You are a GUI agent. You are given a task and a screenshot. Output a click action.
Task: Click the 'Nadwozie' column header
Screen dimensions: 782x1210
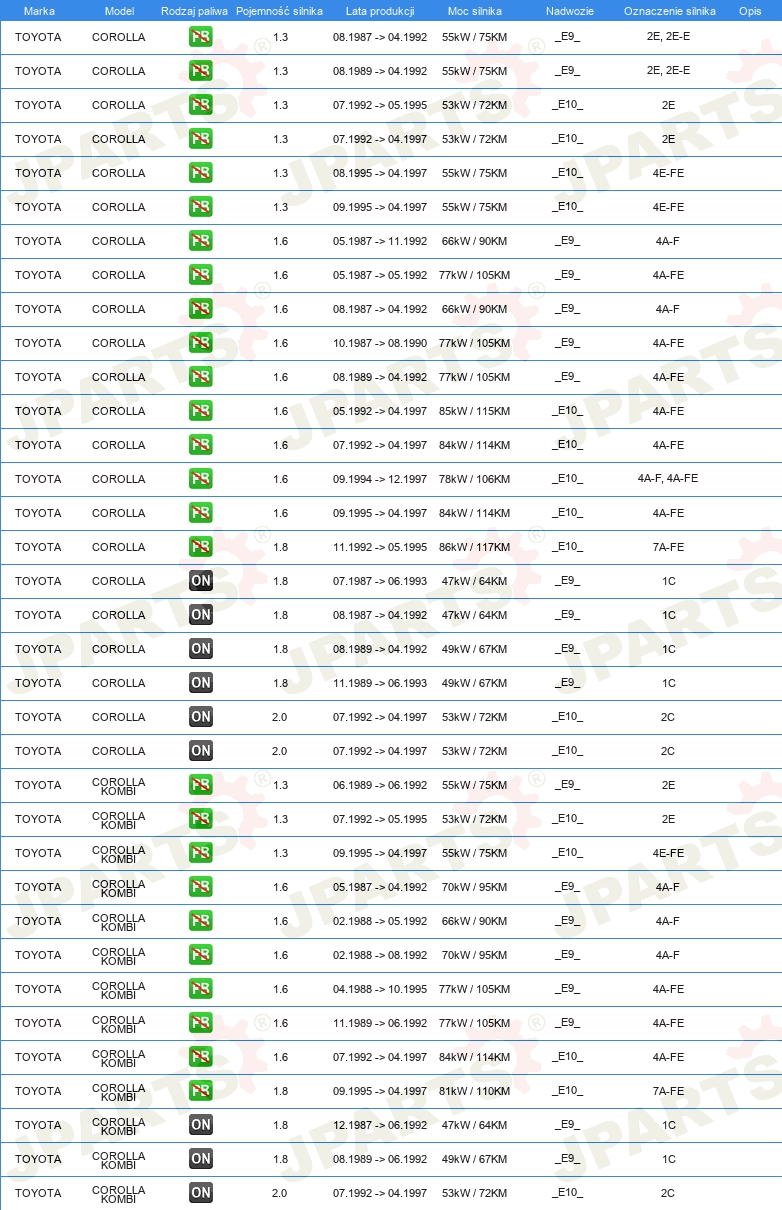pos(569,11)
